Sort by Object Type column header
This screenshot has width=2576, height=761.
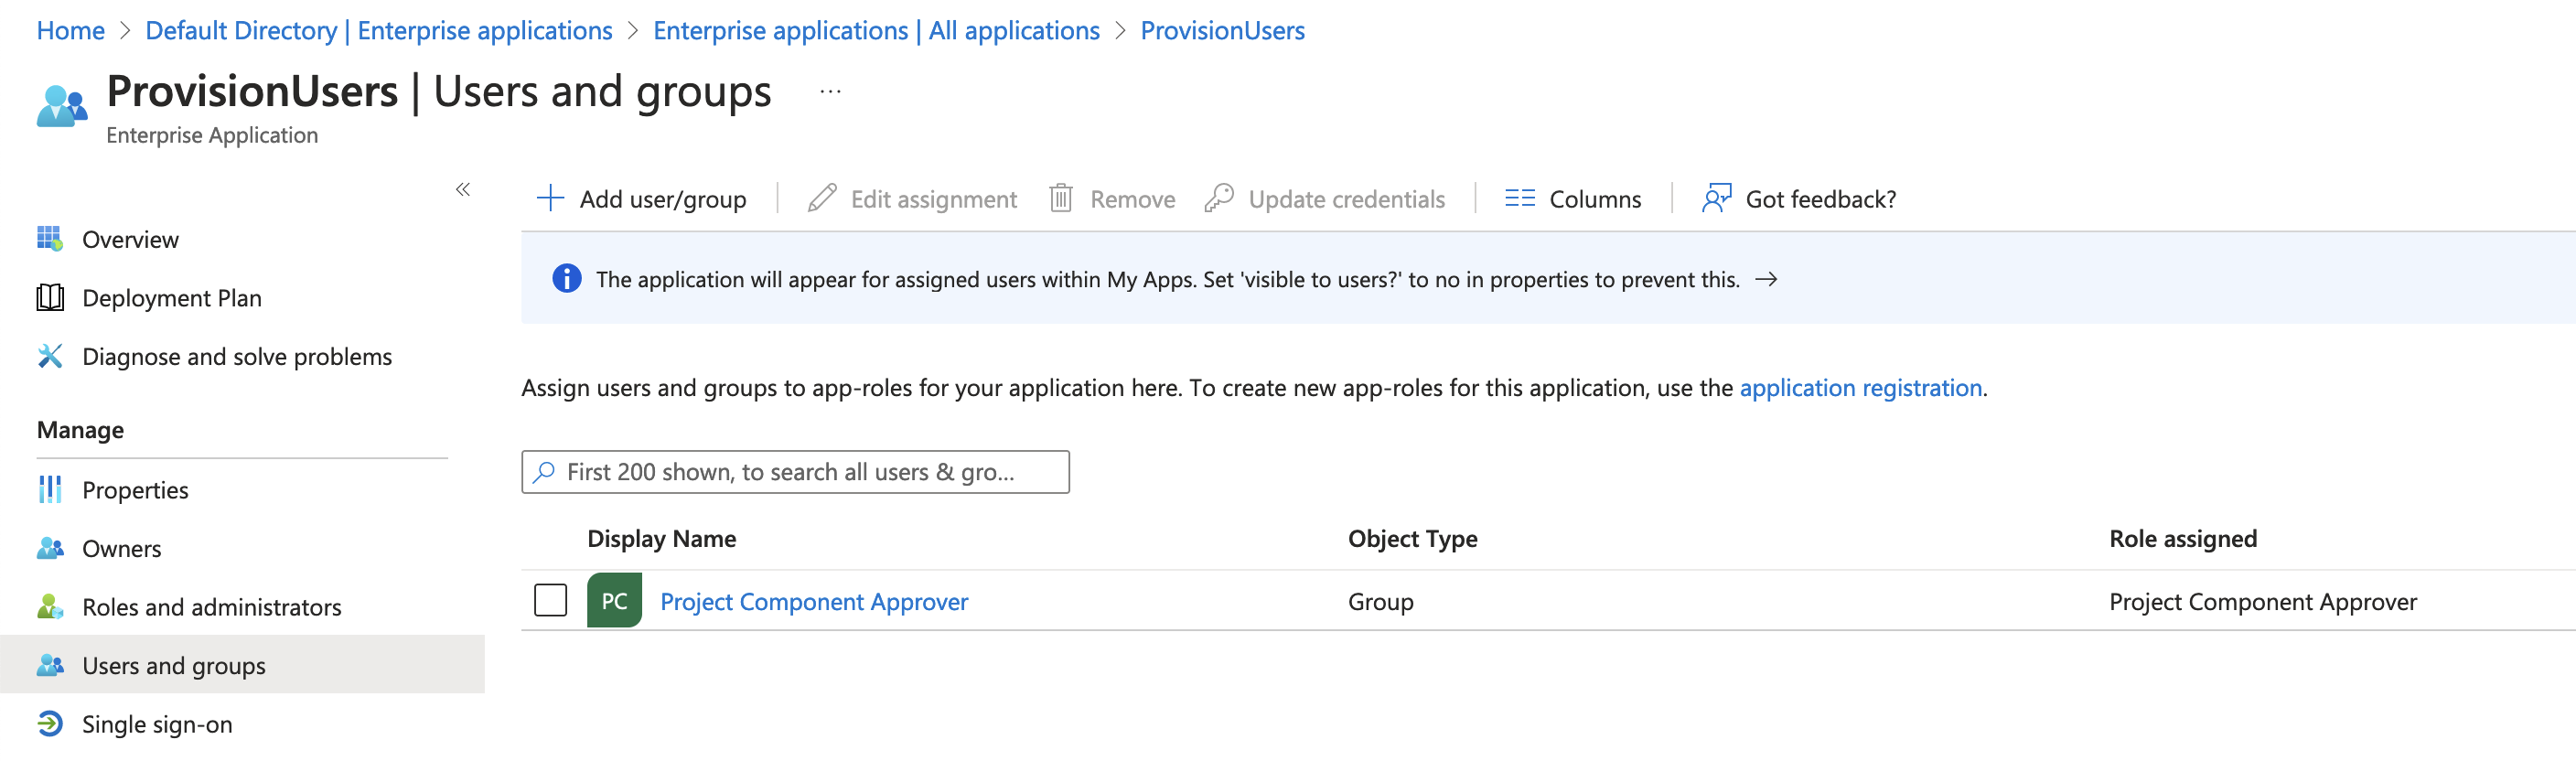point(1412,539)
